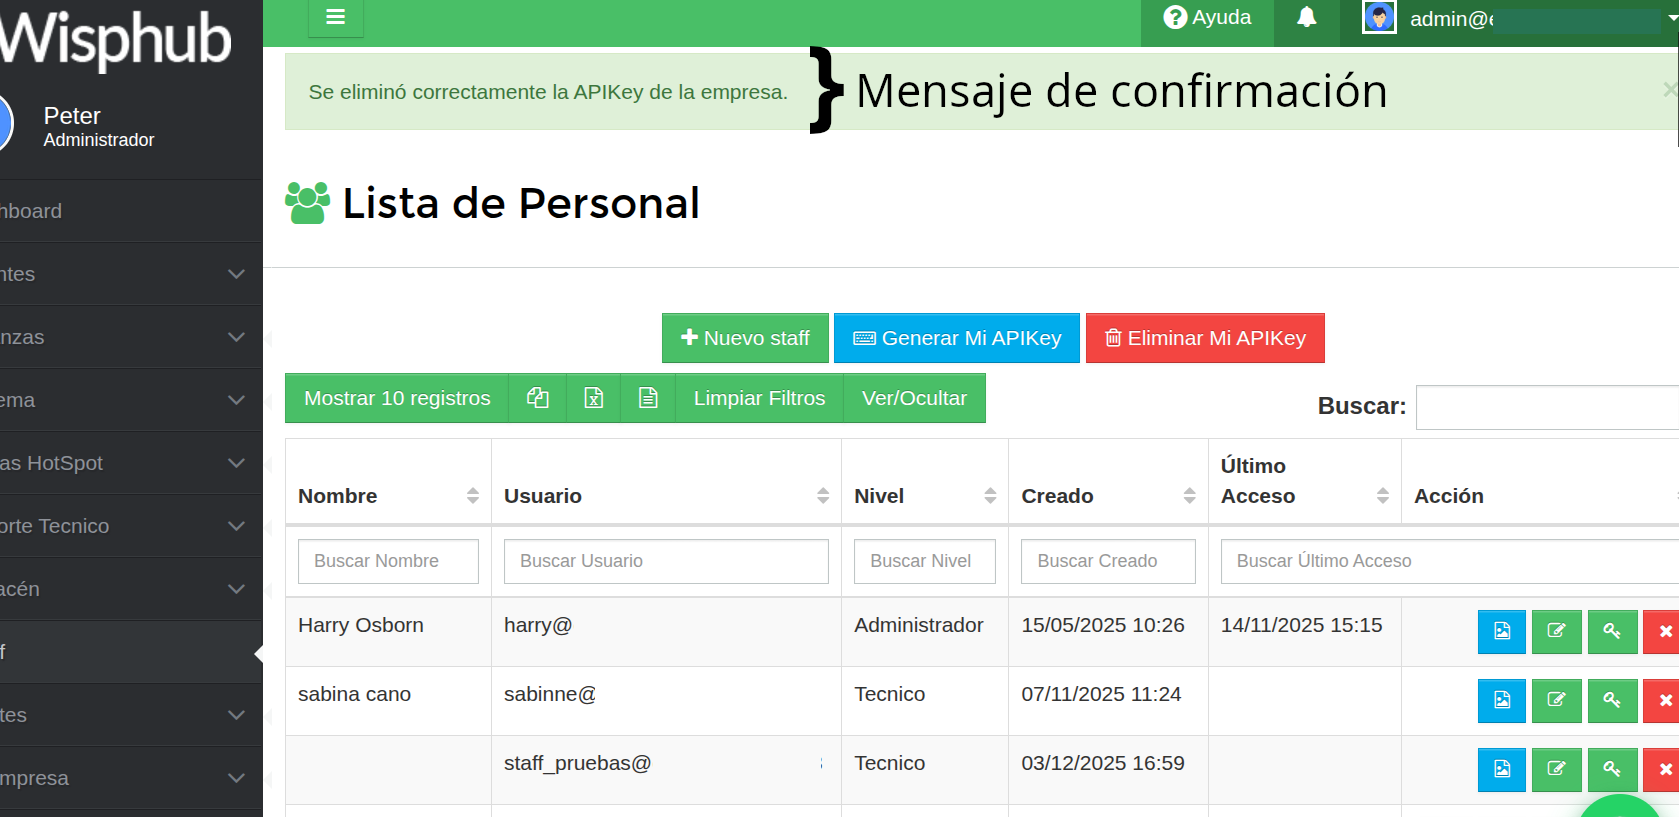
Task: Edit staff_pruebas with green pencil icon
Action: tap(1557, 769)
